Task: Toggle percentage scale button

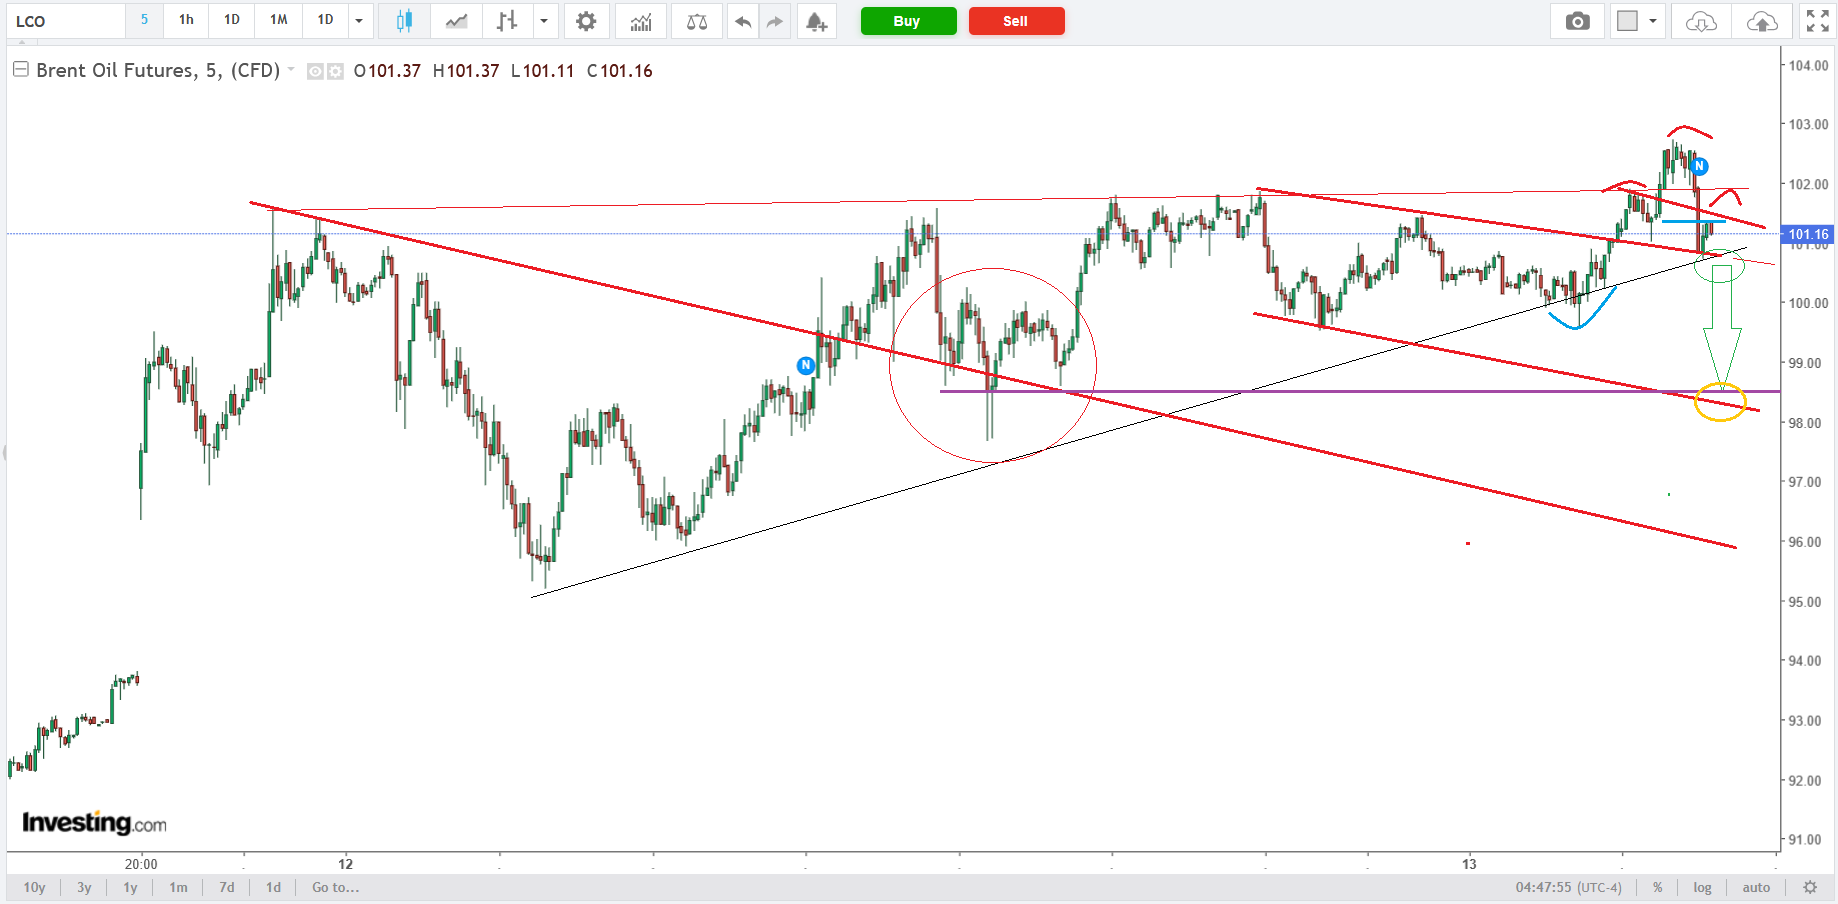Action: coord(1658,887)
